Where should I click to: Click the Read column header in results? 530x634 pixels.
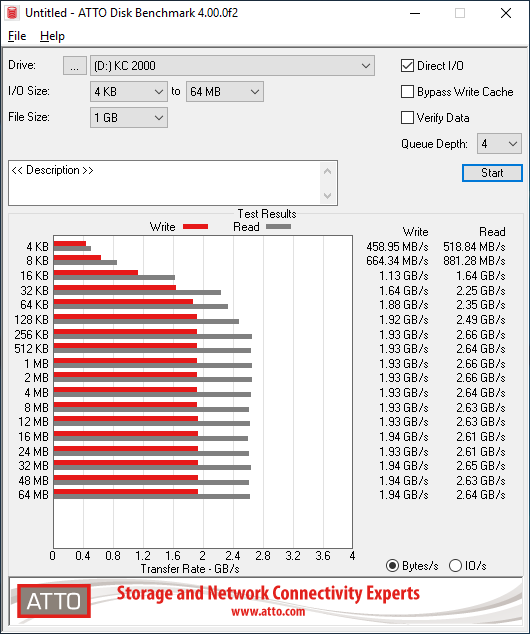492,232
